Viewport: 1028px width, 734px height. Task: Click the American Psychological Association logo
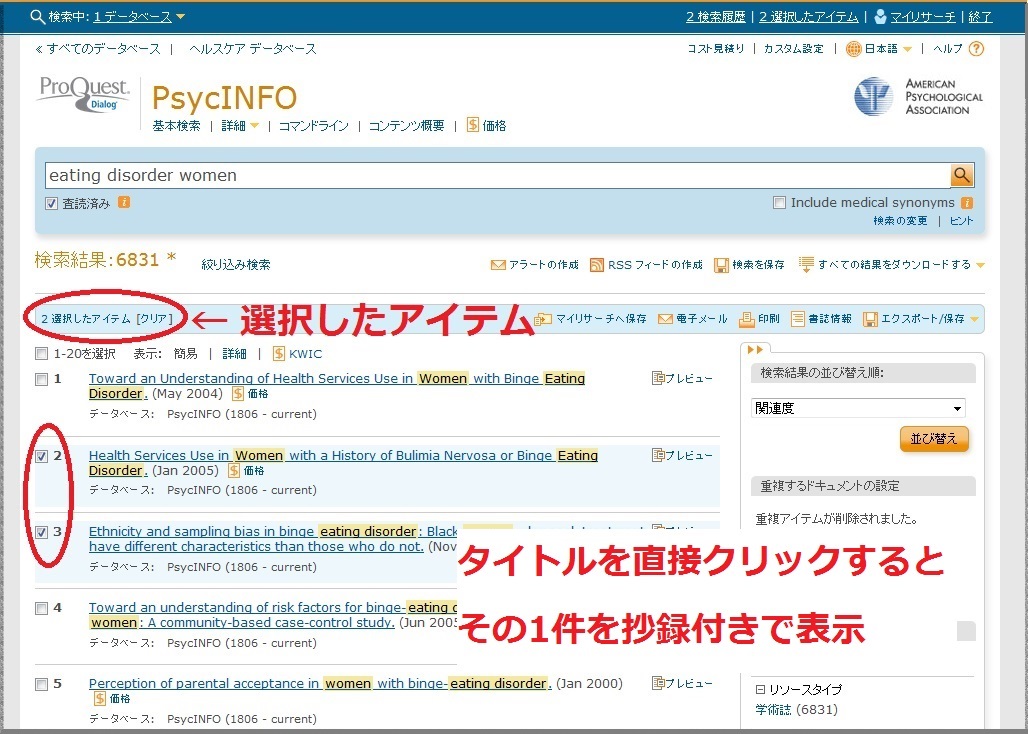point(919,96)
